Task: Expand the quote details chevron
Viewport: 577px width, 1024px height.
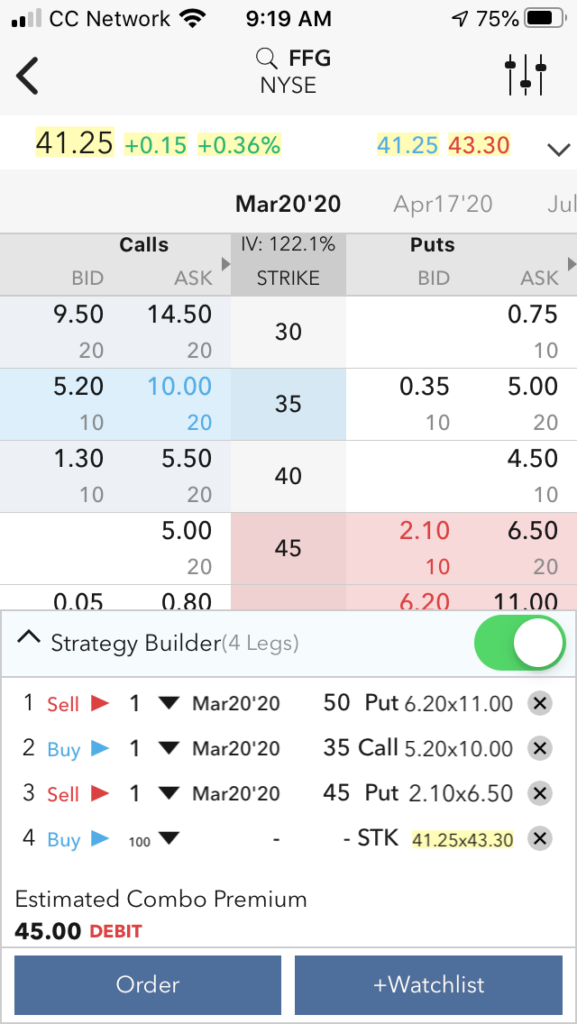Action: [x=559, y=151]
